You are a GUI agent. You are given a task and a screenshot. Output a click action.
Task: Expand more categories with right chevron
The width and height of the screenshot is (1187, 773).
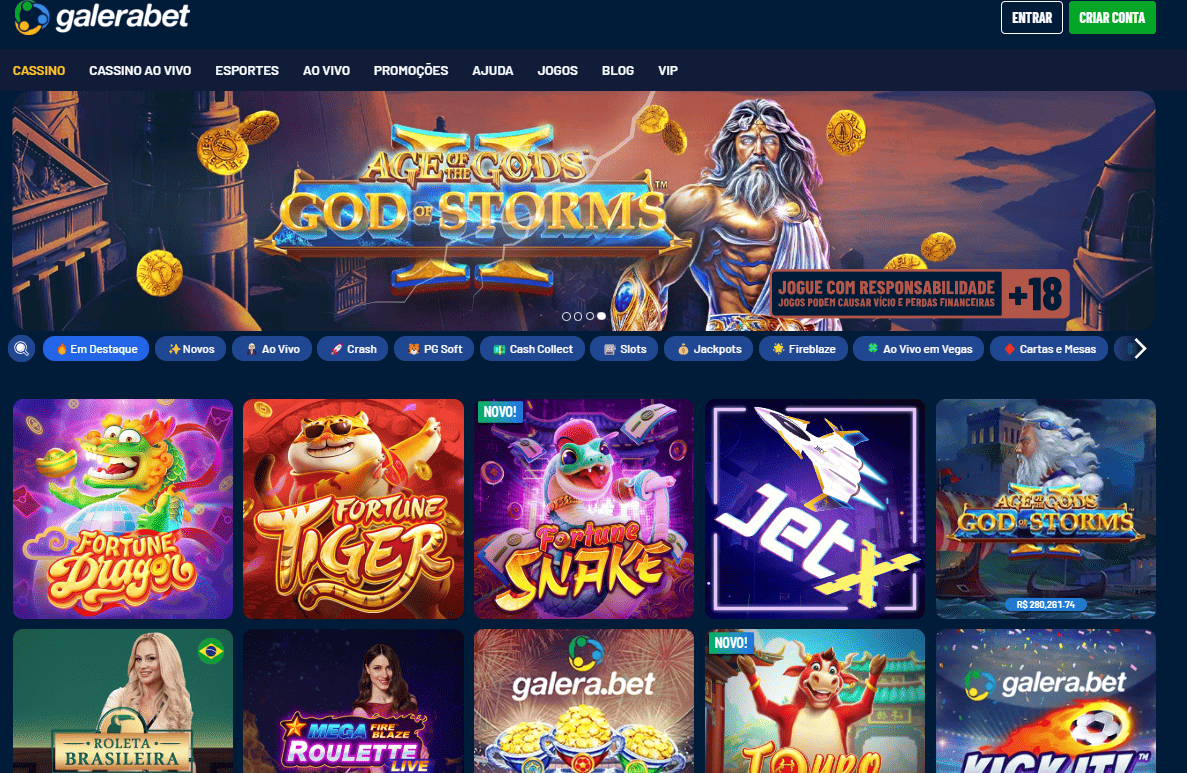1140,349
